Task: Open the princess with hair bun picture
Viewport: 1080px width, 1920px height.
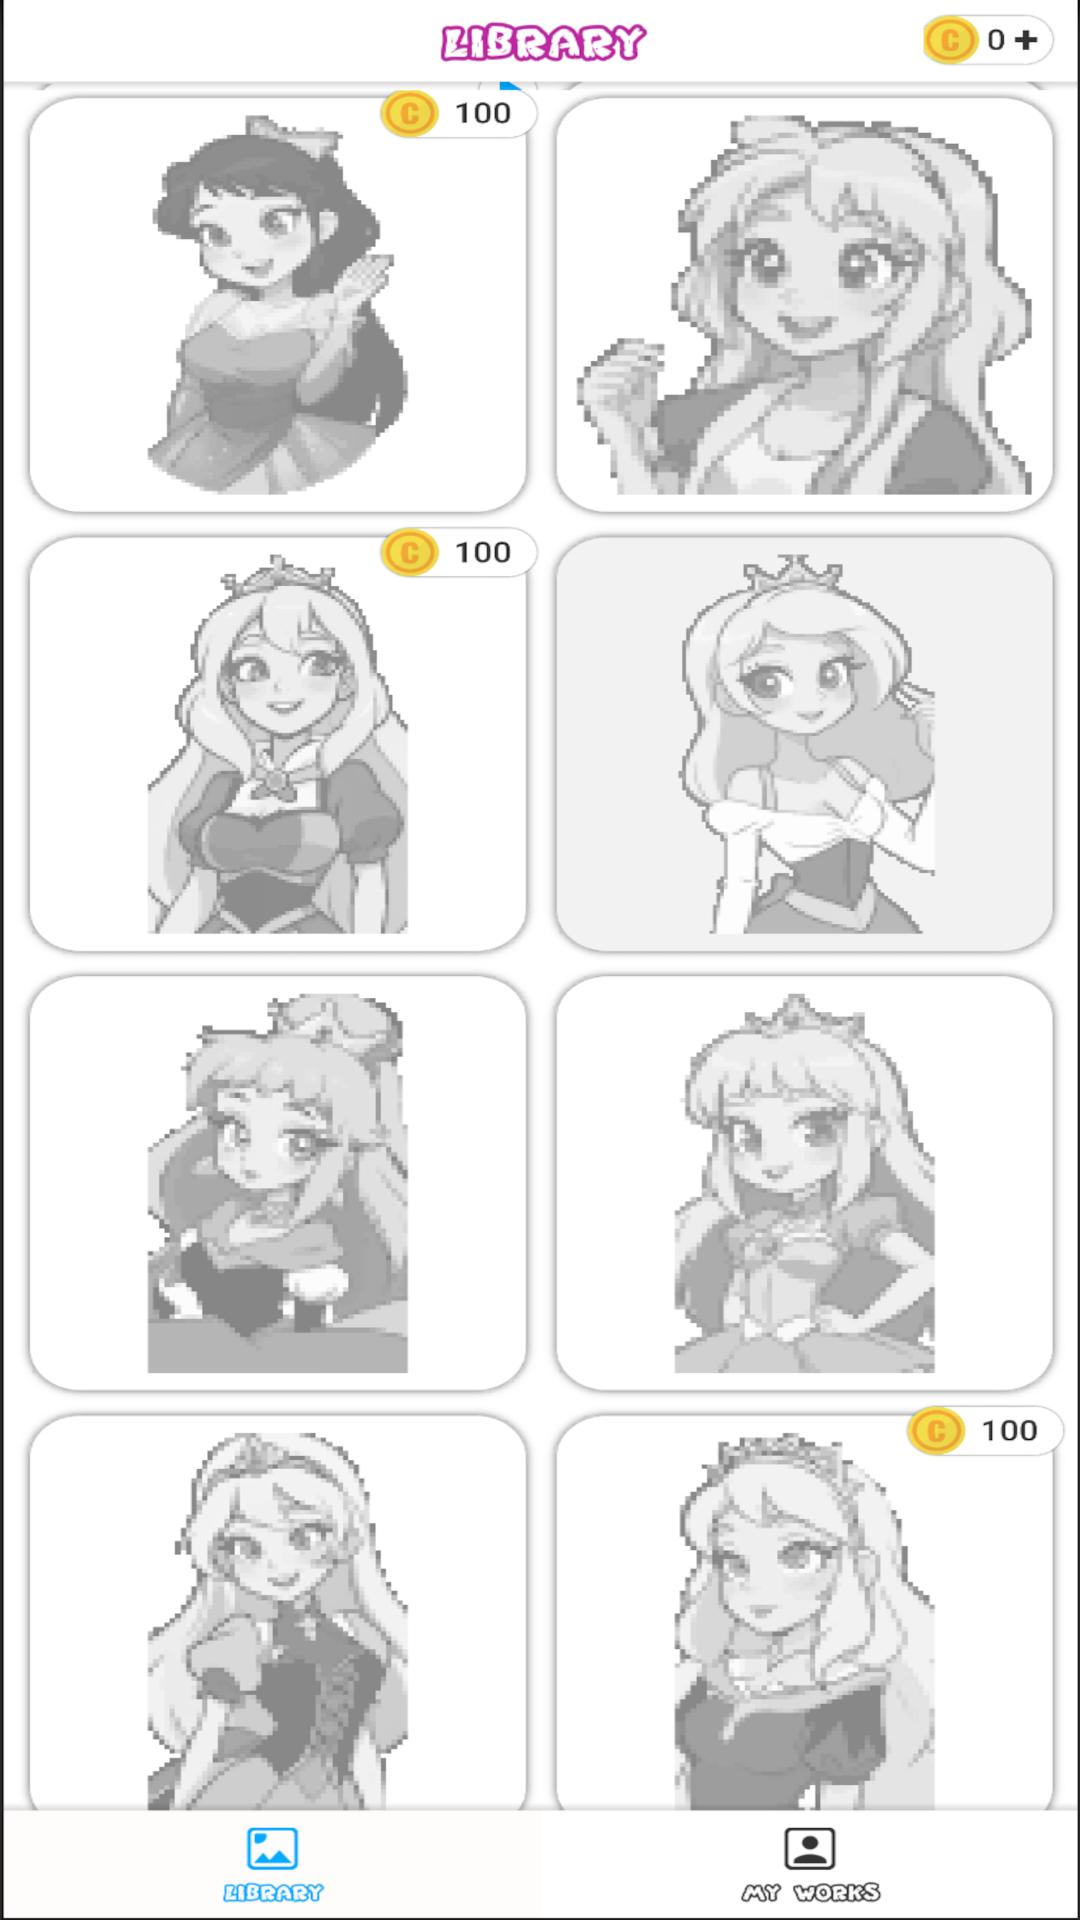Action: (x=278, y=1183)
